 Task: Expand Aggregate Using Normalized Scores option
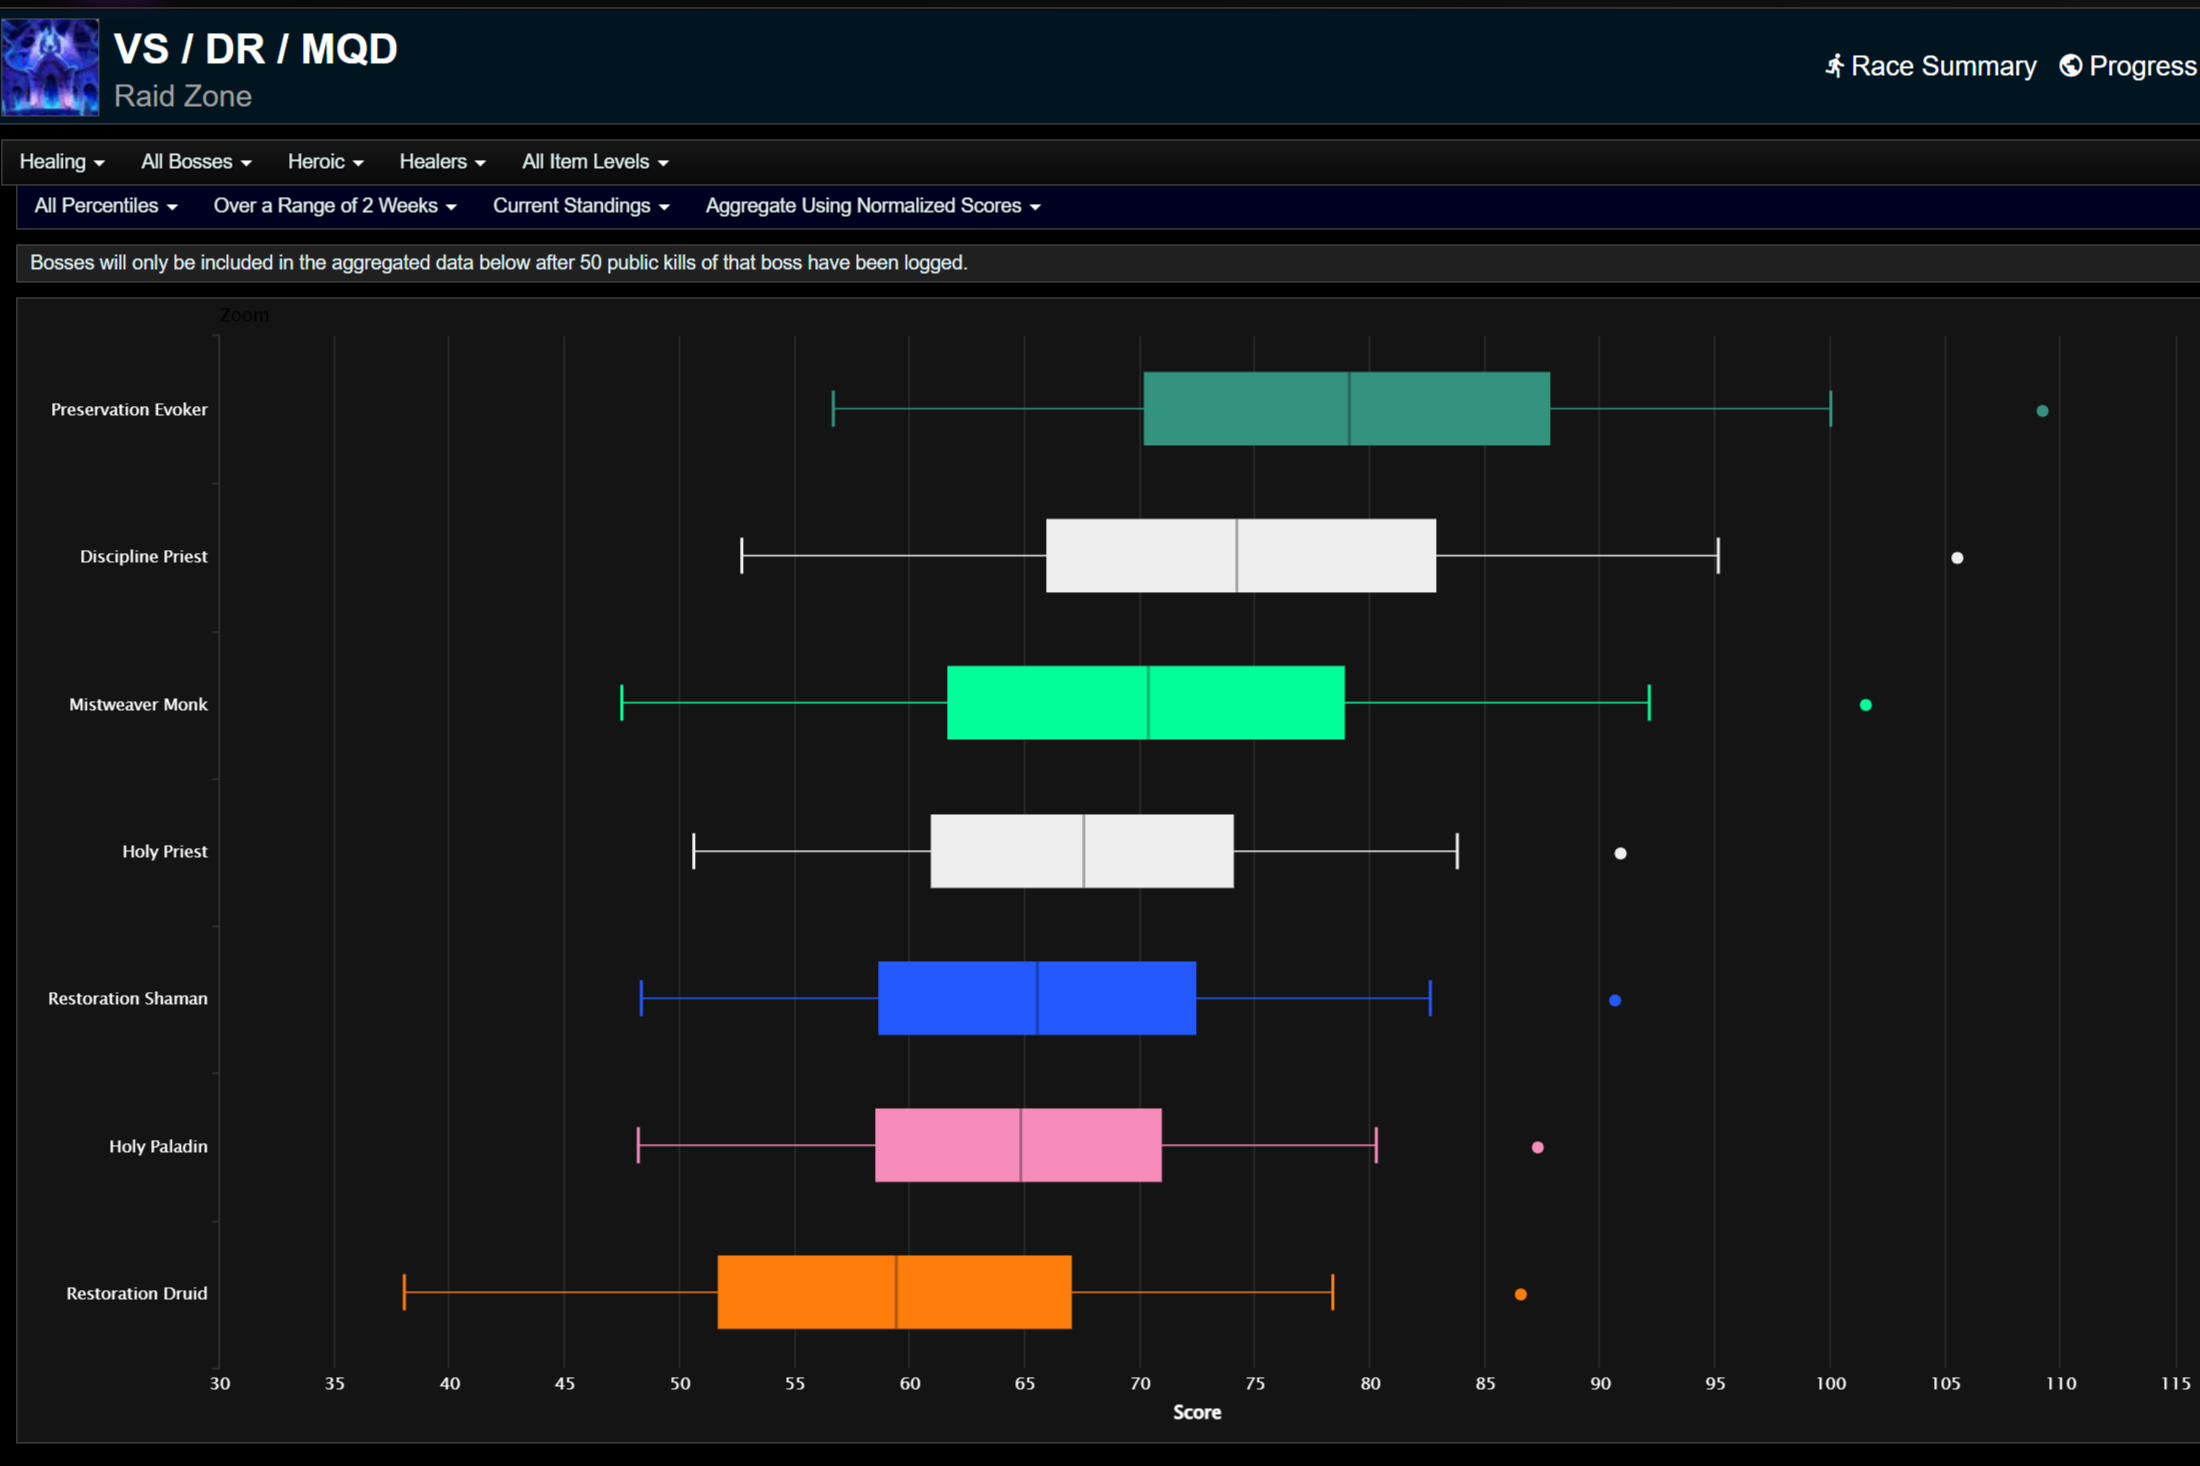873,206
